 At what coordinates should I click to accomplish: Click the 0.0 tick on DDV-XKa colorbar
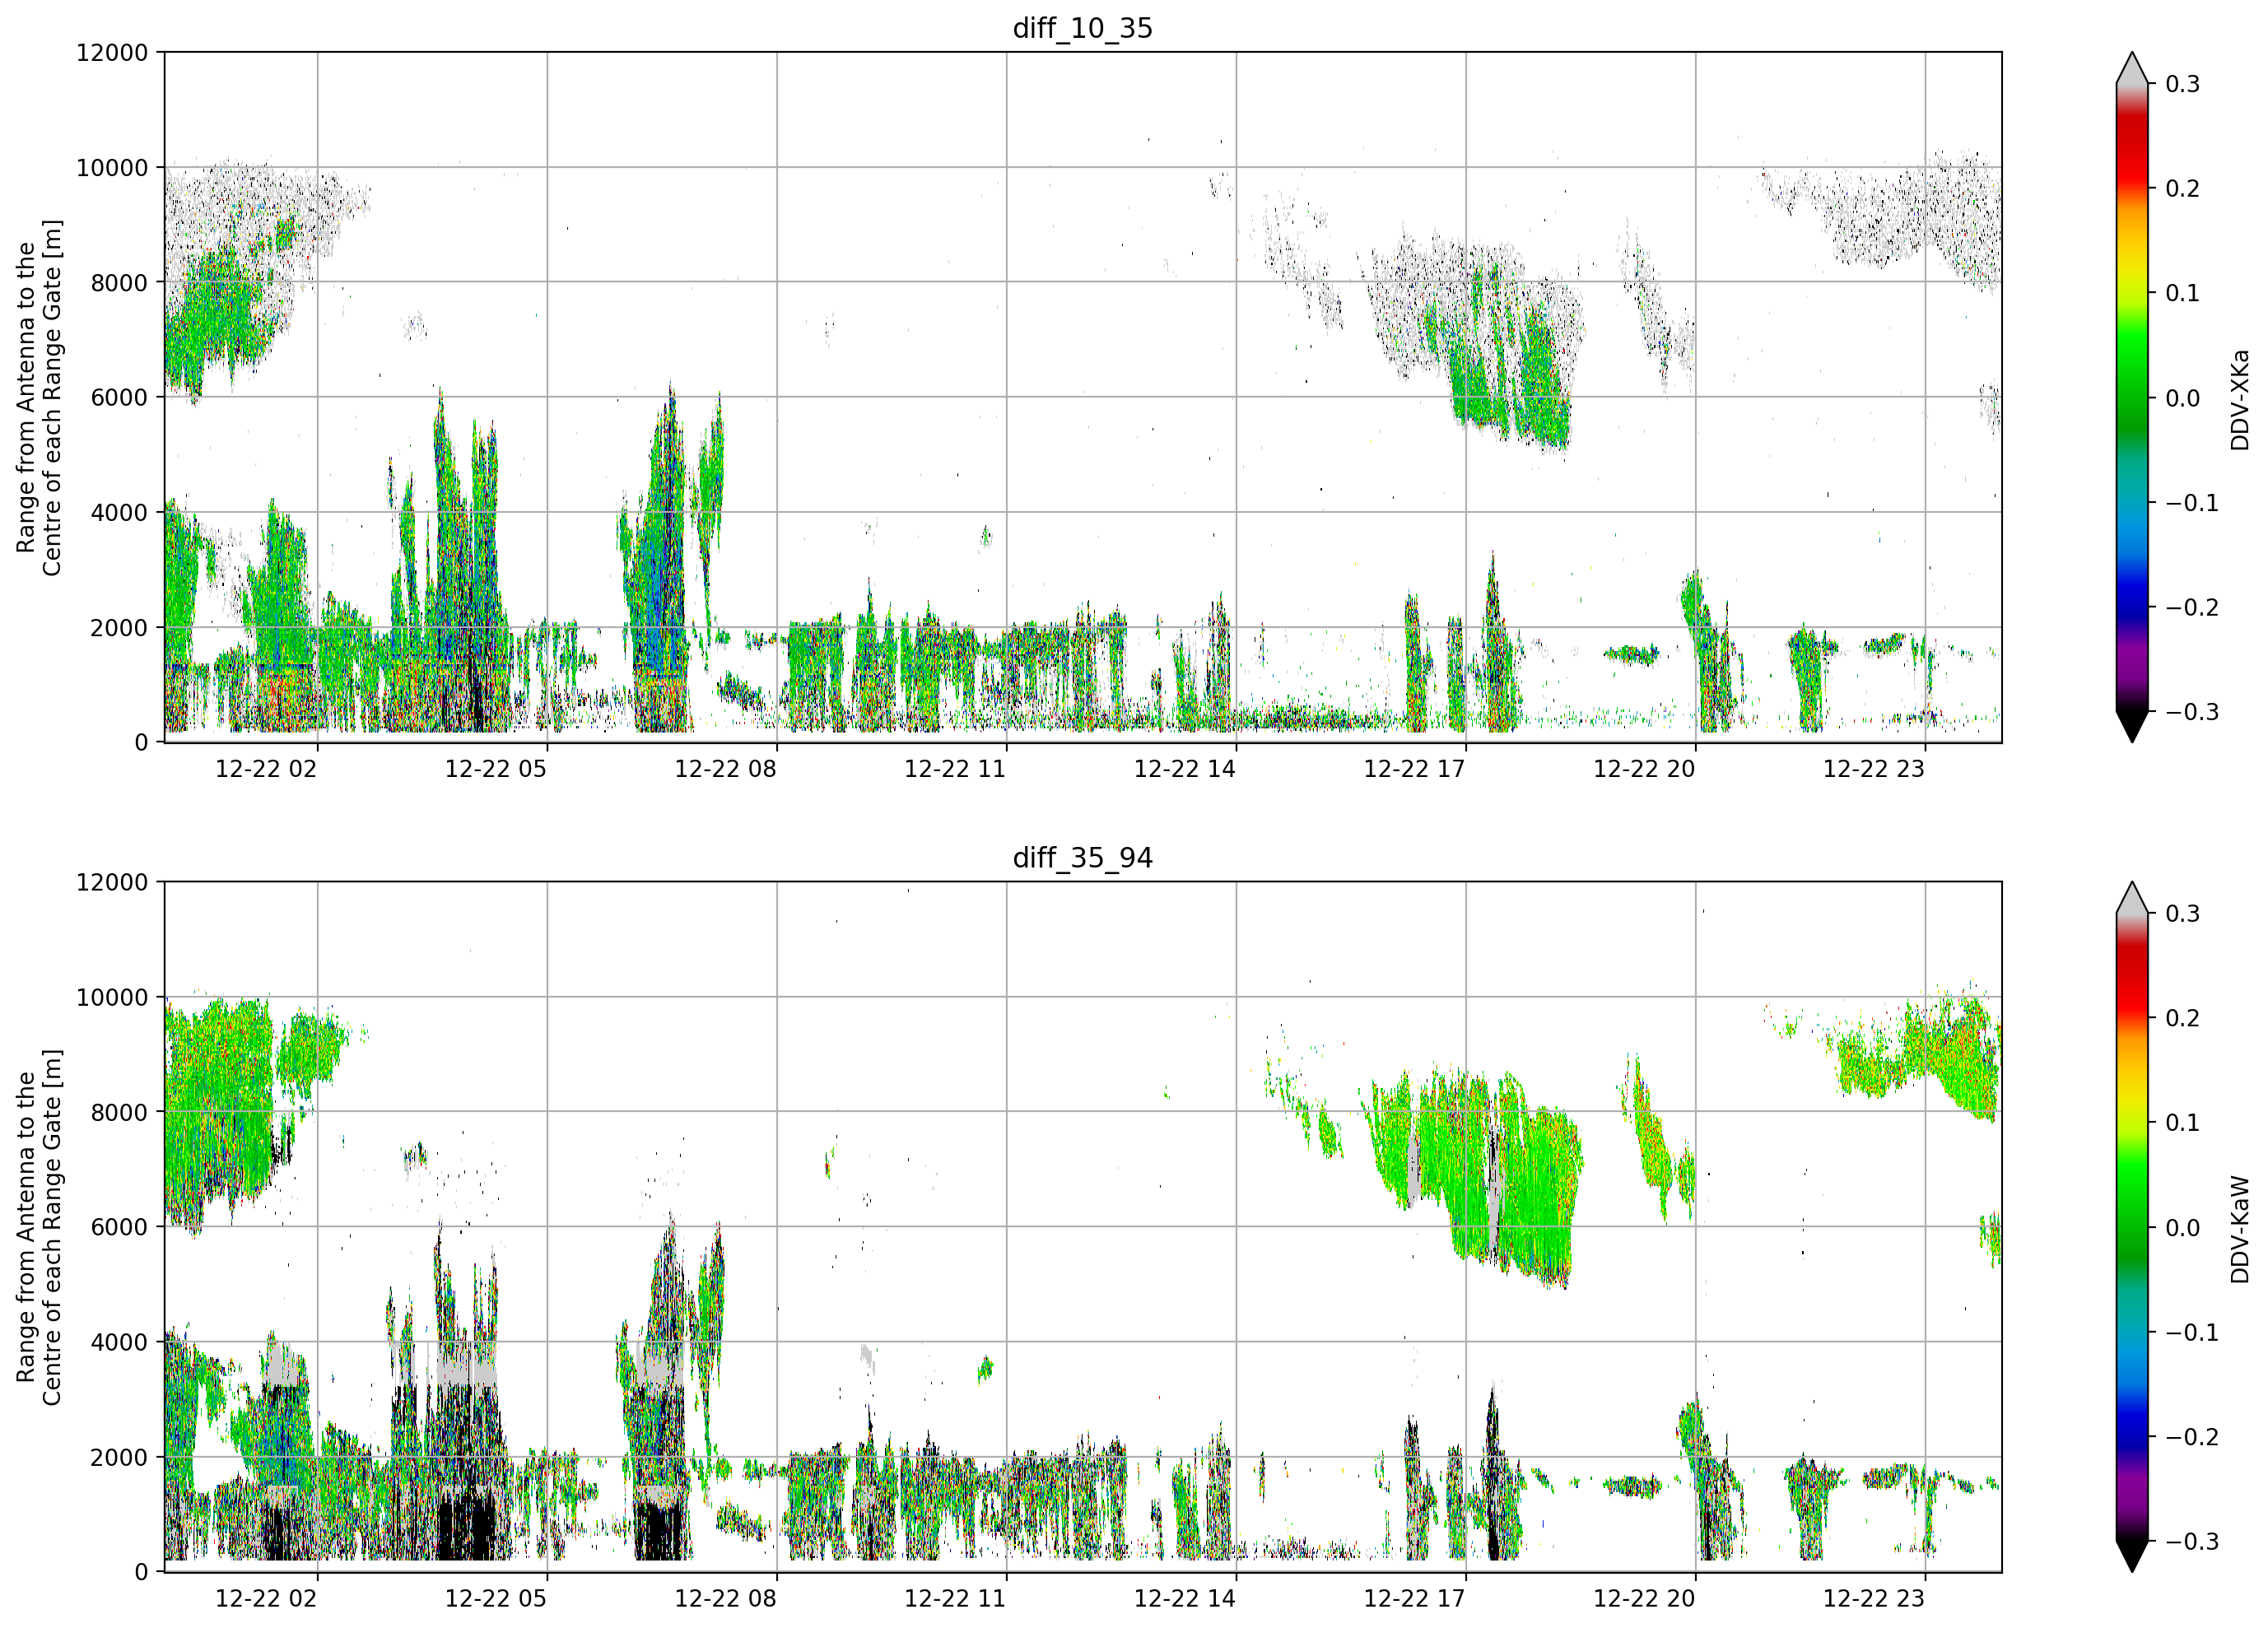coord(2183,398)
